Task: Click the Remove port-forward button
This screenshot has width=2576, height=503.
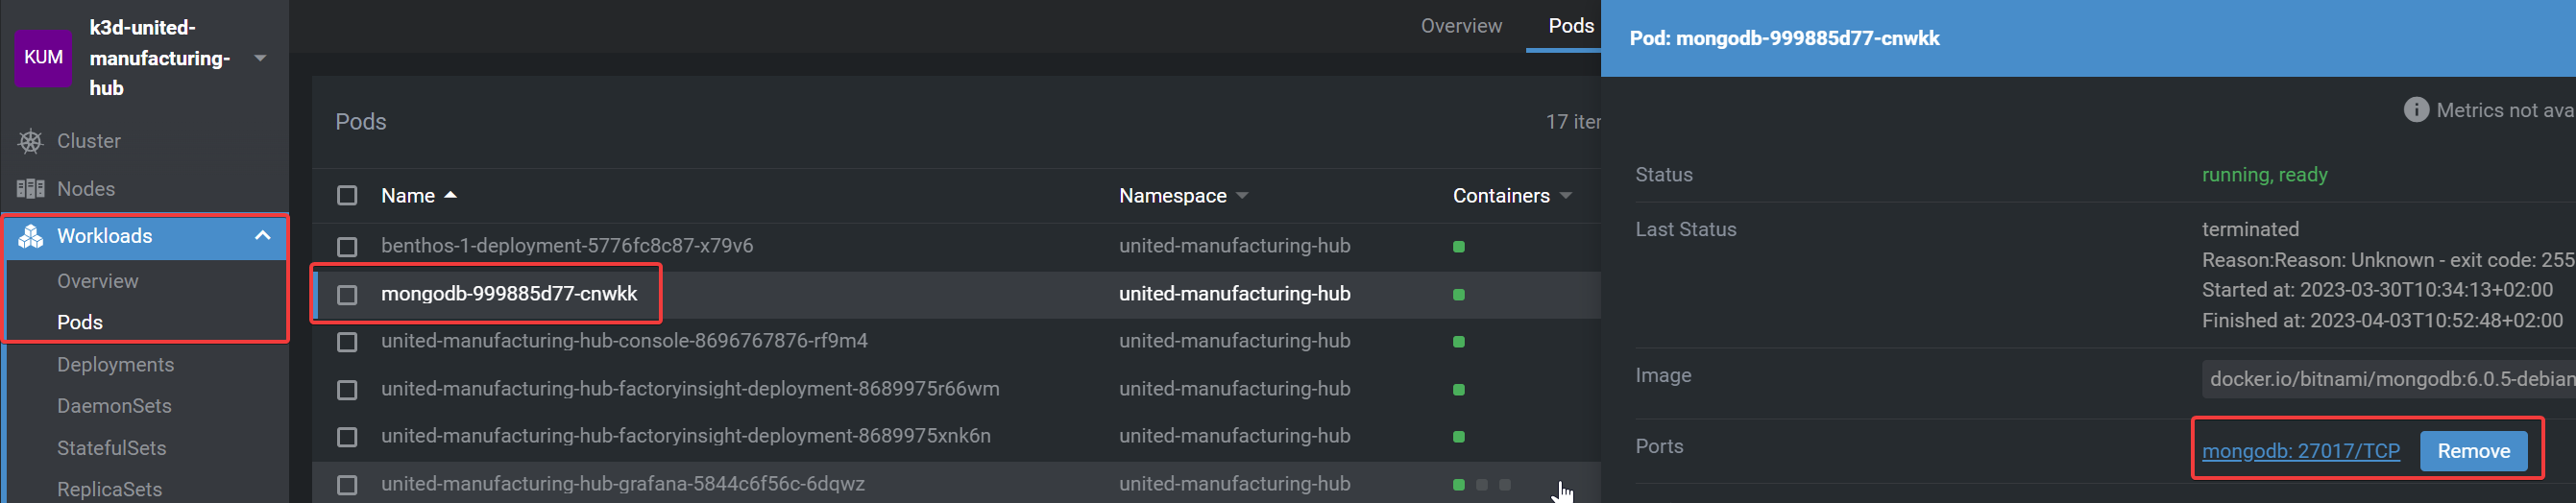Action: (x=2473, y=451)
